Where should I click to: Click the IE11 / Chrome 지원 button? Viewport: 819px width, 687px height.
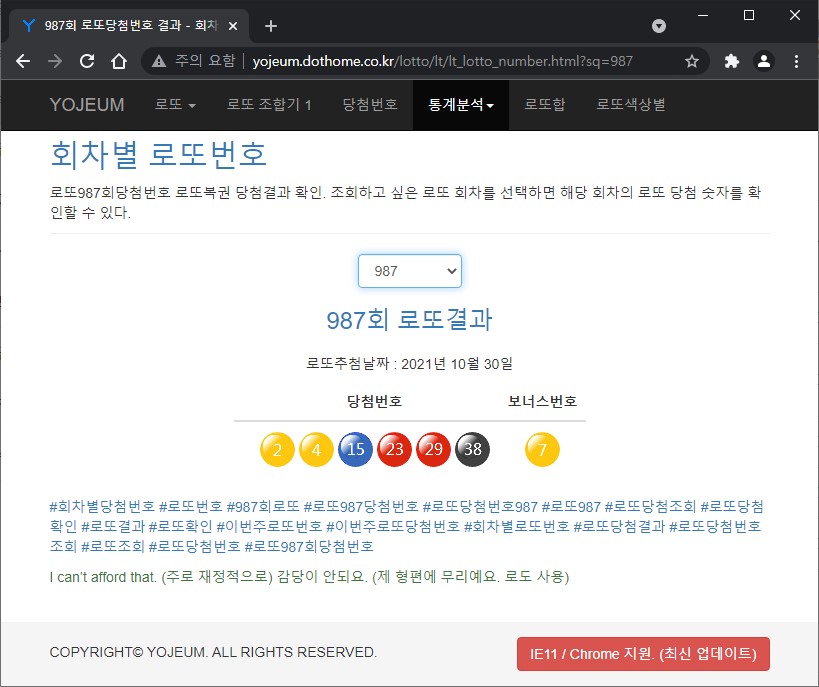[644, 654]
